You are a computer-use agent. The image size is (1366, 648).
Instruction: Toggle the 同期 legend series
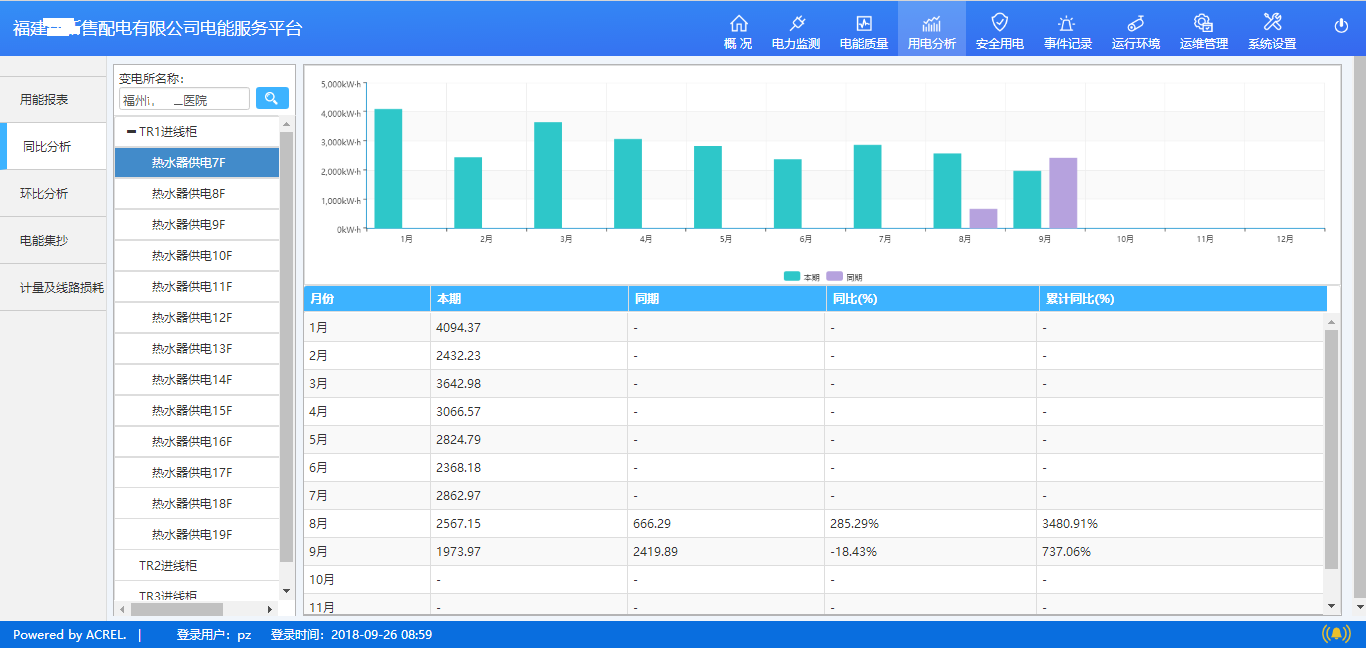pyautogui.click(x=844, y=276)
